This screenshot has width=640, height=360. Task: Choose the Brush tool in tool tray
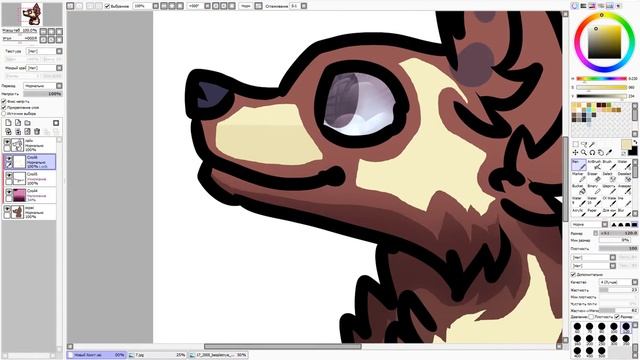pos(609,164)
